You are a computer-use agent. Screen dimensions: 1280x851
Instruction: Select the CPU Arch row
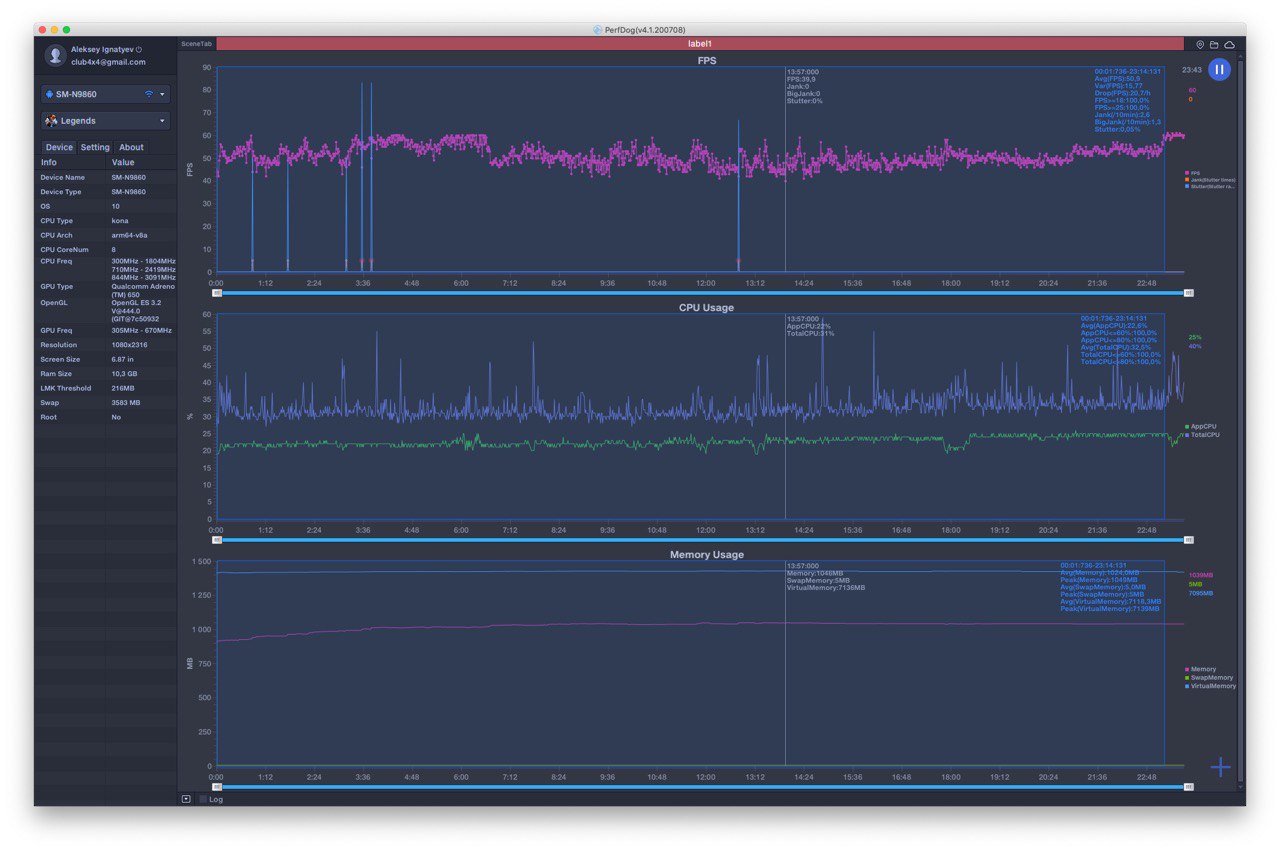pyautogui.click(x=106, y=235)
